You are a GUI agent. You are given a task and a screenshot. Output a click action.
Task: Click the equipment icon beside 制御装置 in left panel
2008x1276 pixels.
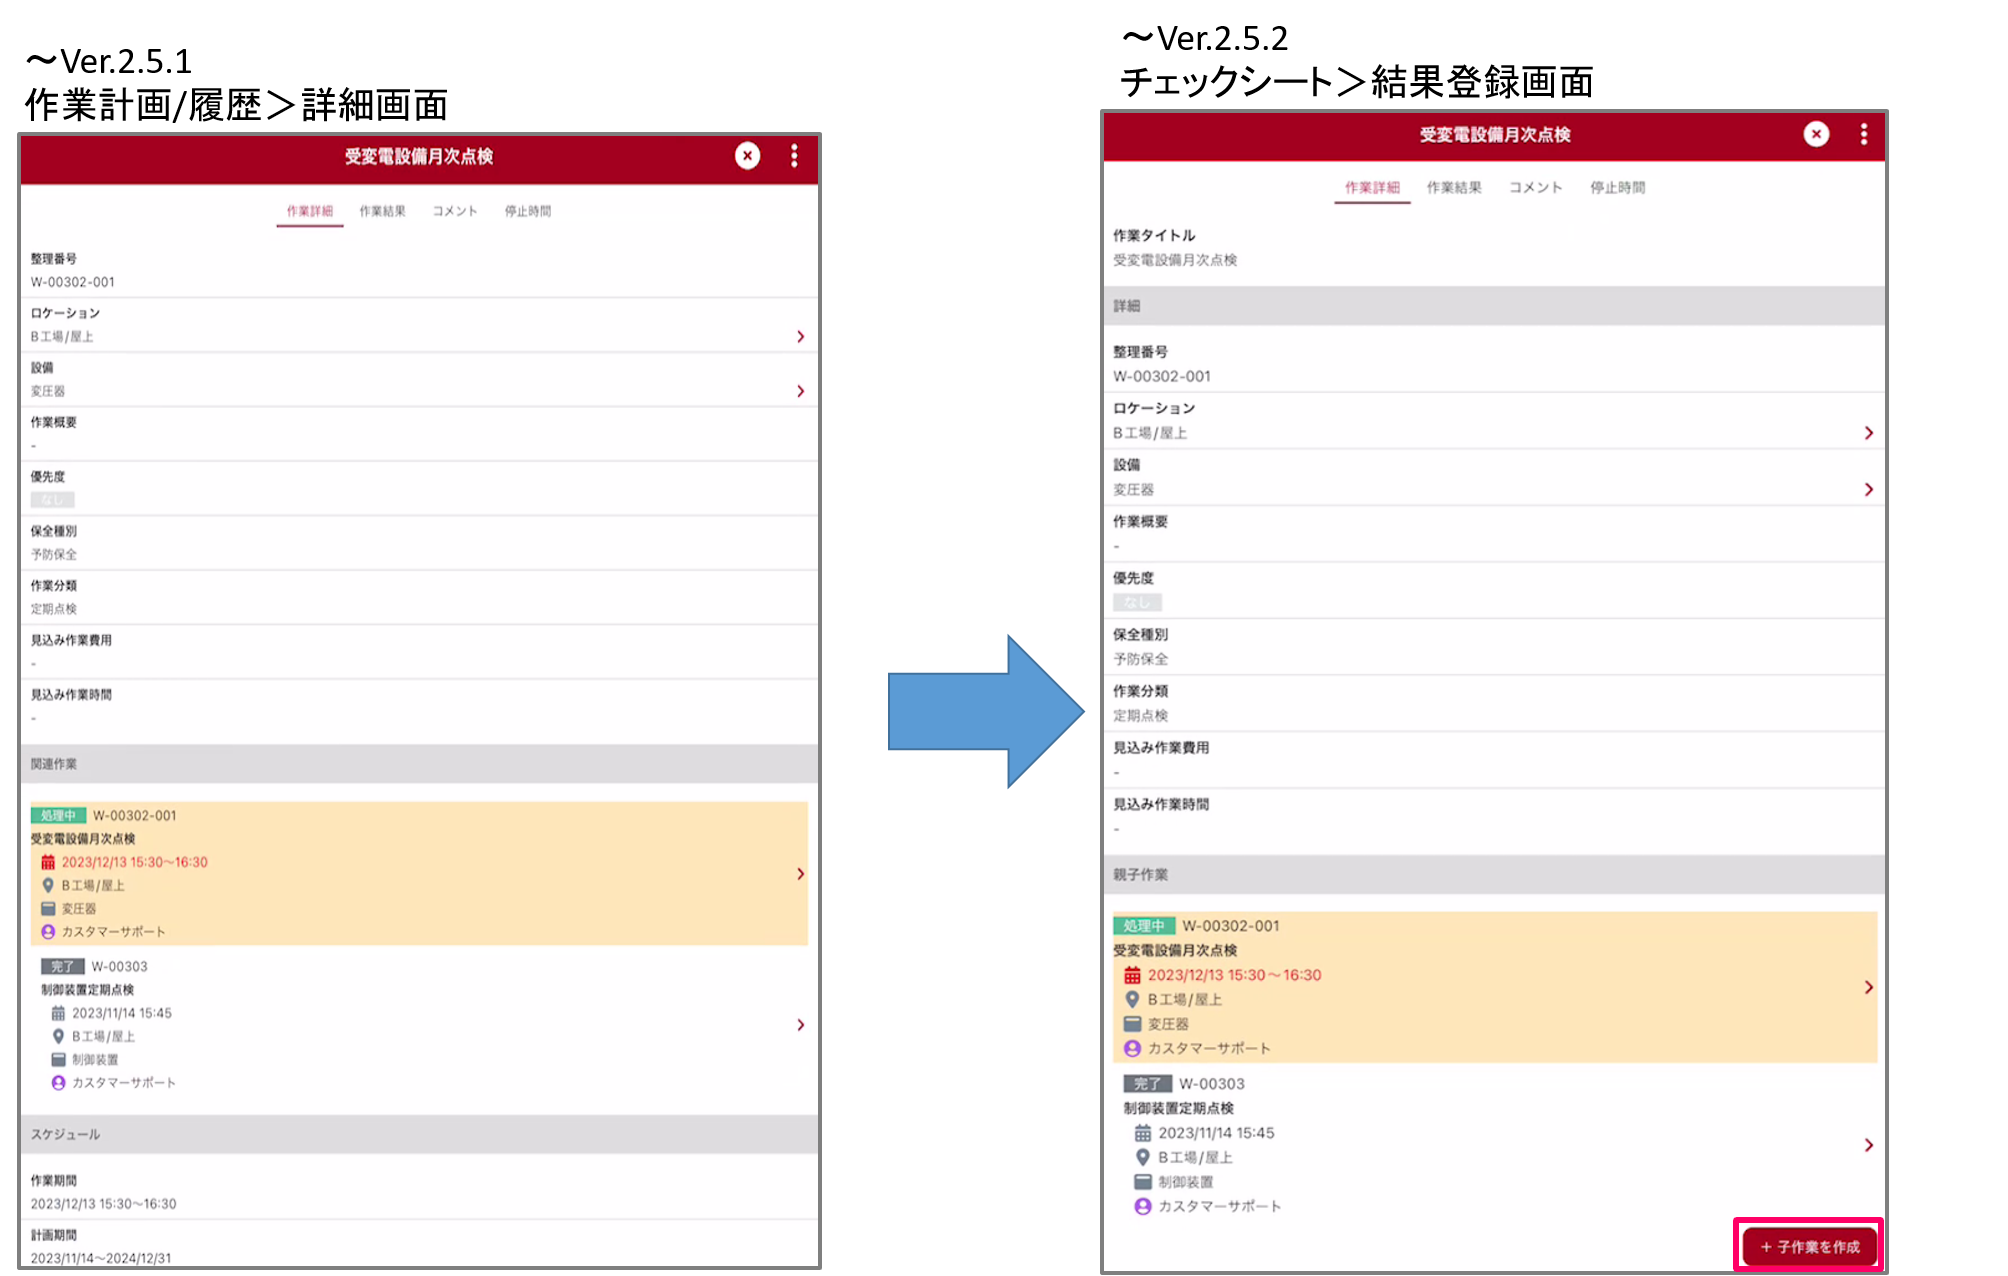58,1059
